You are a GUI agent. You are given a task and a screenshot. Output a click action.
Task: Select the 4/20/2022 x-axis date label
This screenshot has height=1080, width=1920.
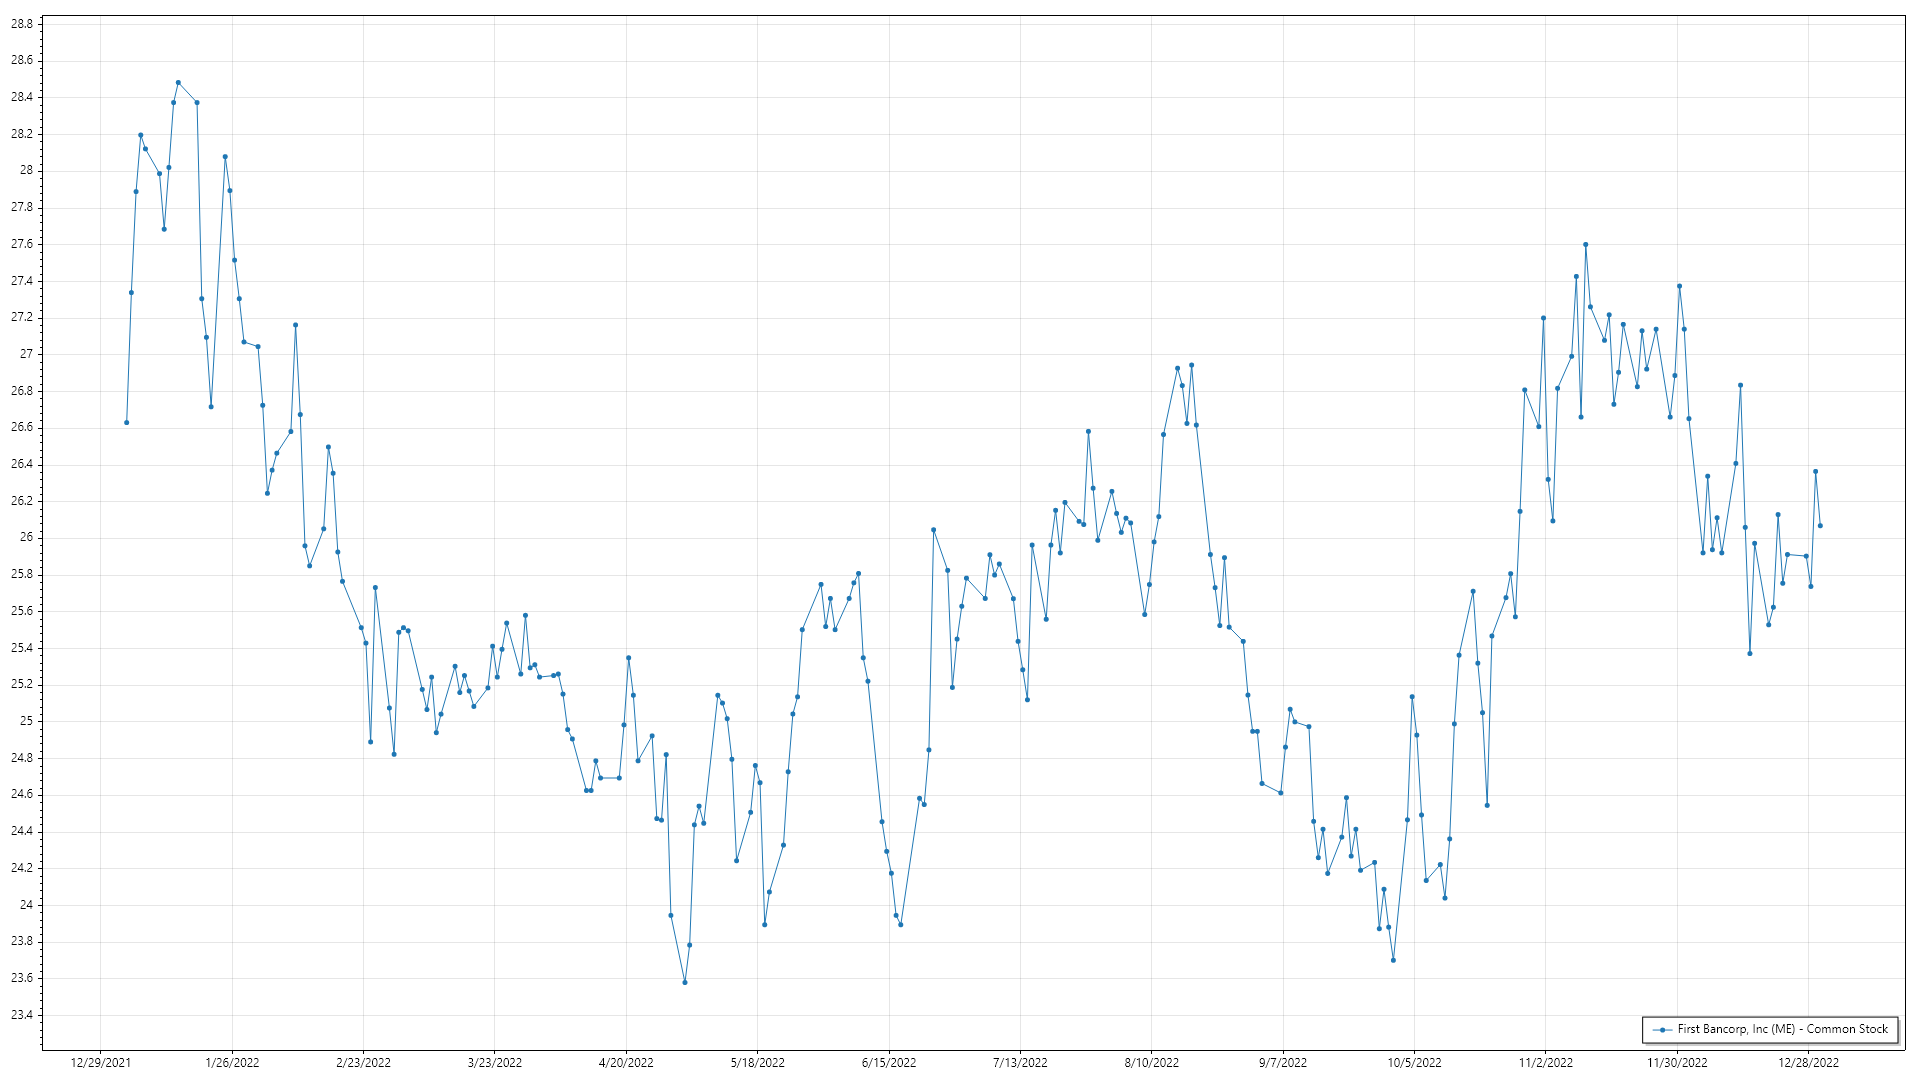coord(626,1063)
